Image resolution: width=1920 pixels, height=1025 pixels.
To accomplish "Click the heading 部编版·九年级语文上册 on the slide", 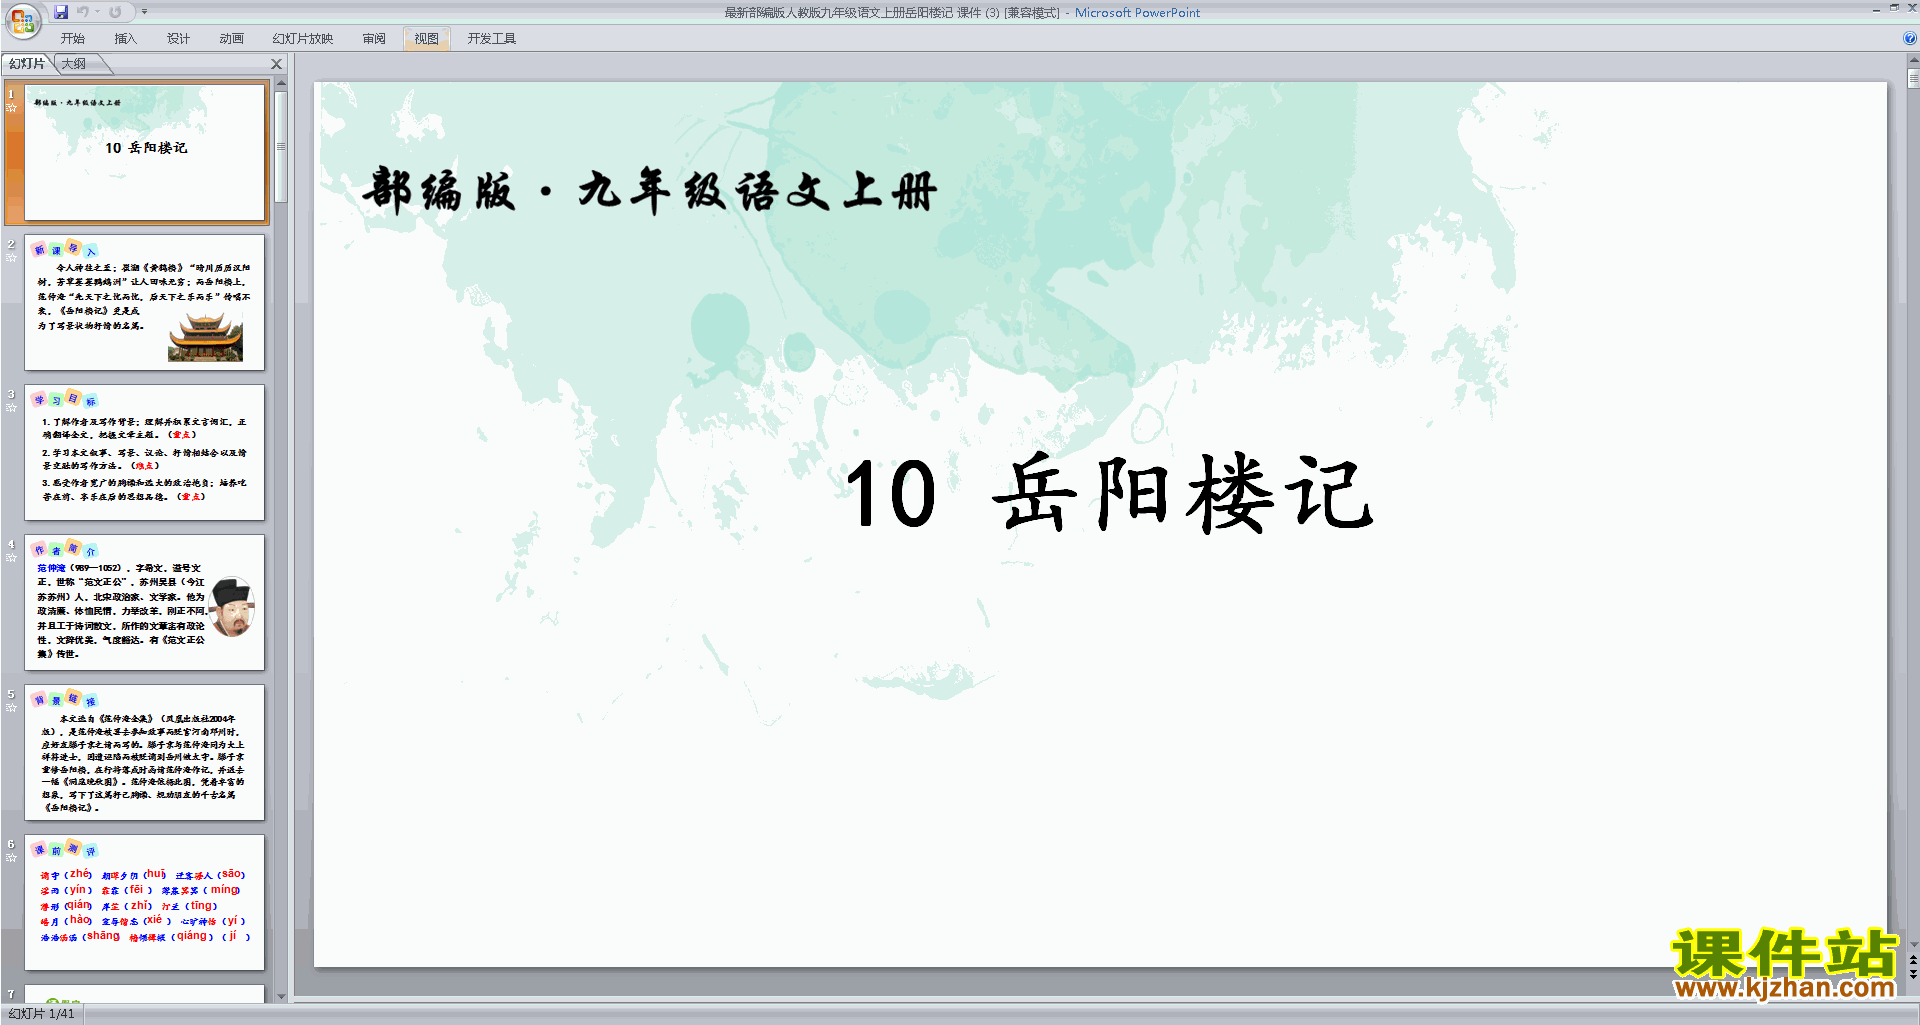I will point(650,190).
